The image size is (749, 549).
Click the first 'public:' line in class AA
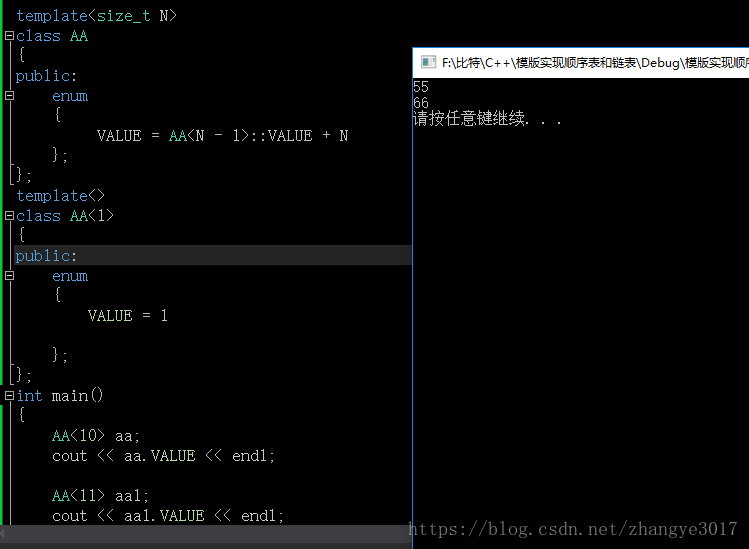point(46,76)
